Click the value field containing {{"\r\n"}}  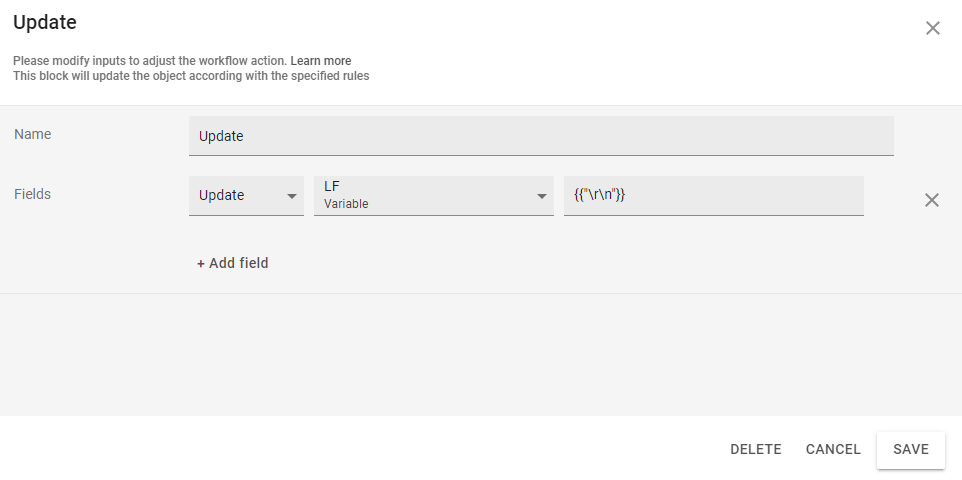pyautogui.click(x=712, y=196)
